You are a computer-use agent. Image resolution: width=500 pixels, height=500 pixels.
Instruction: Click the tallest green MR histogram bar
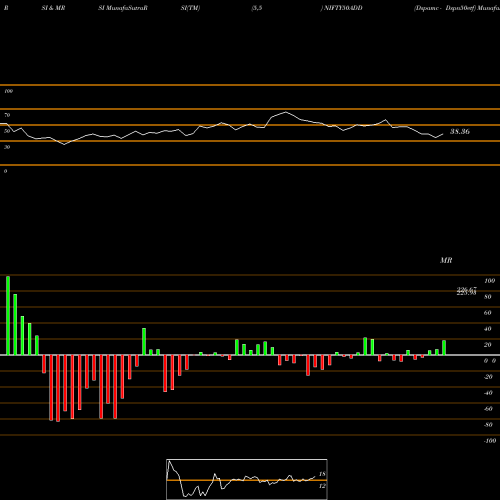[x=8, y=315]
